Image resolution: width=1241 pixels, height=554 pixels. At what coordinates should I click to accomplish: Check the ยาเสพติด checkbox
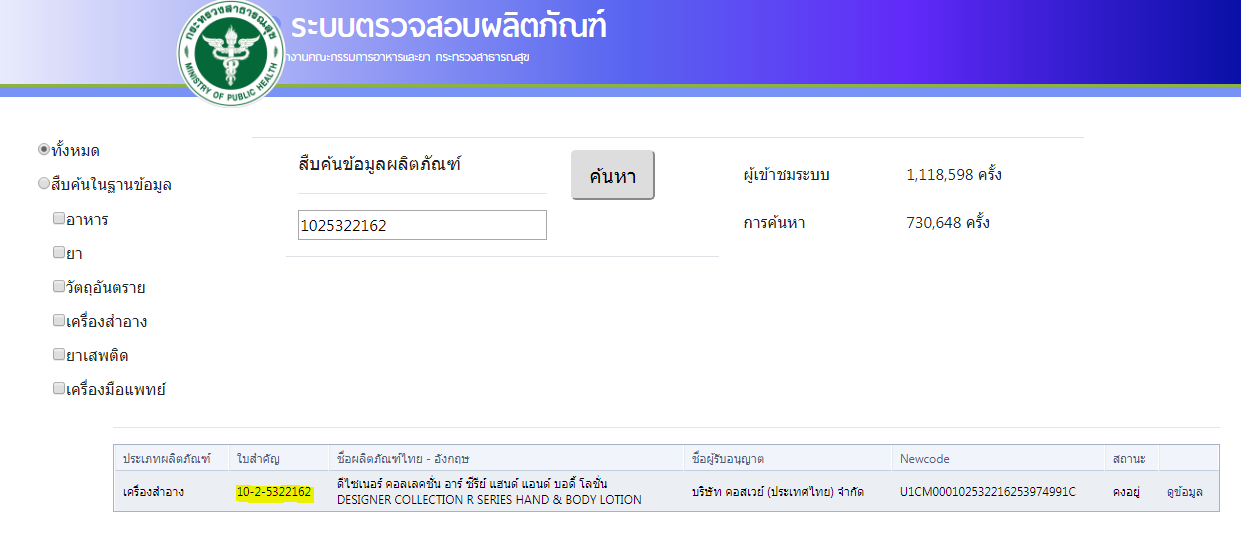click(x=59, y=355)
